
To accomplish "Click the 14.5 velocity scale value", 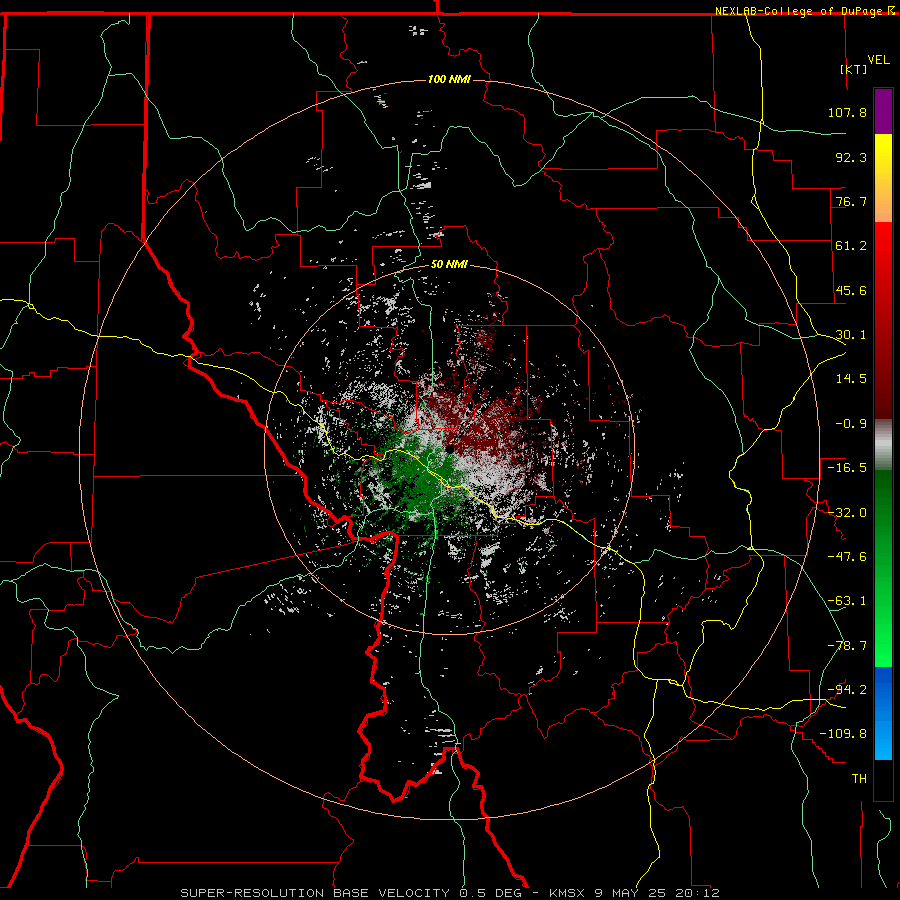I will click(851, 379).
